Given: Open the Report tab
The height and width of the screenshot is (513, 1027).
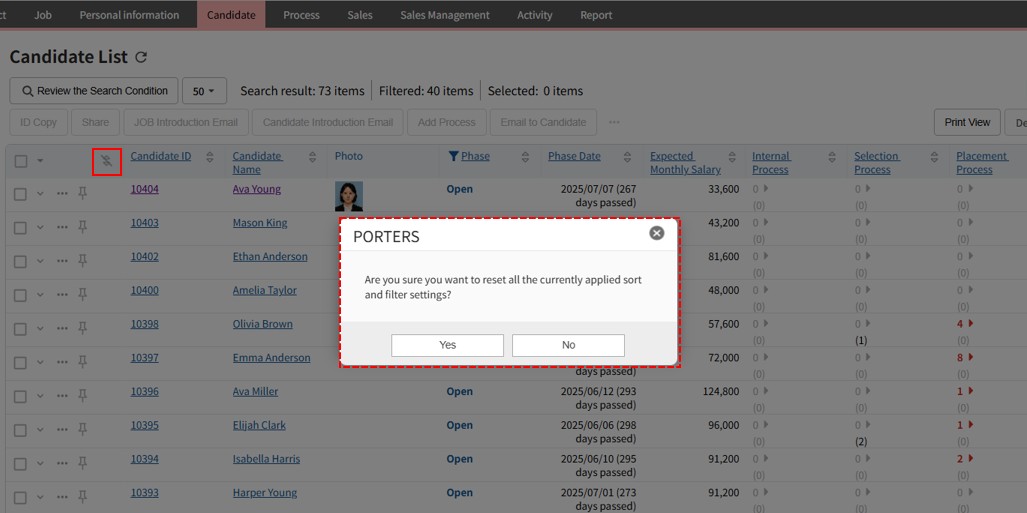Looking at the screenshot, I should tap(596, 15).
